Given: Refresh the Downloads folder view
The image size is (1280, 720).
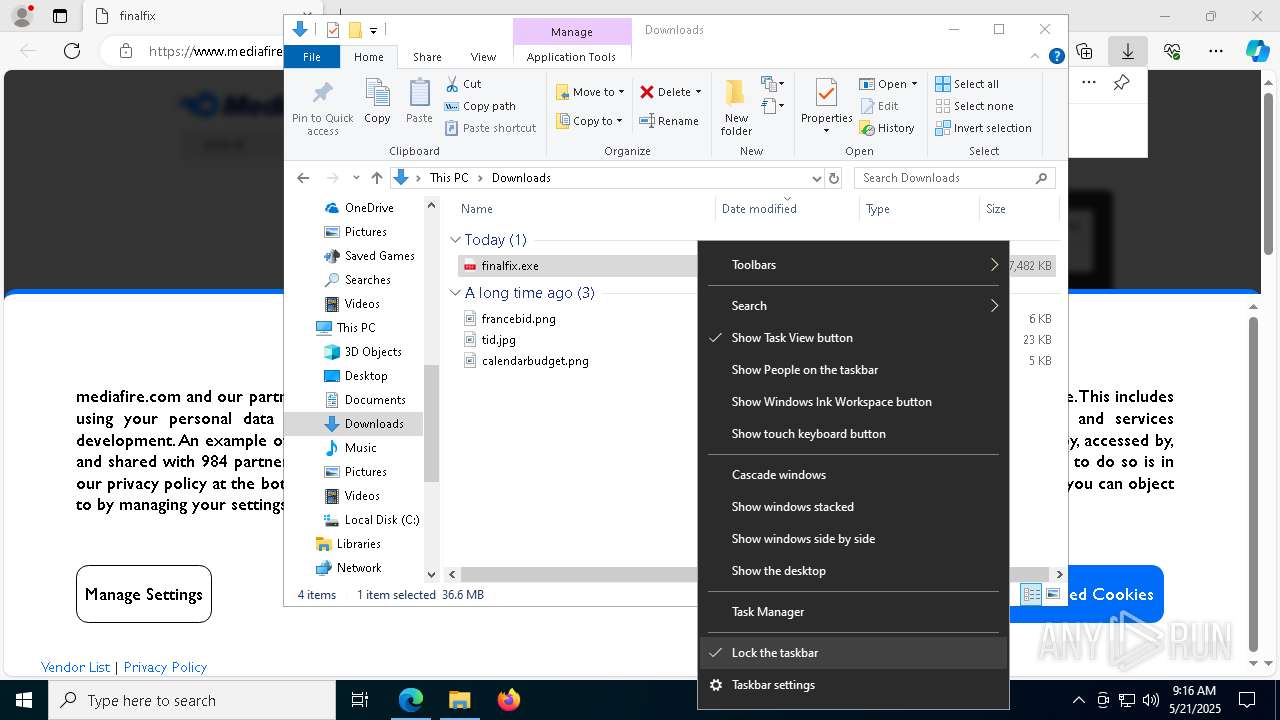Looking at the screenshot, I should (x=834, y=178).
